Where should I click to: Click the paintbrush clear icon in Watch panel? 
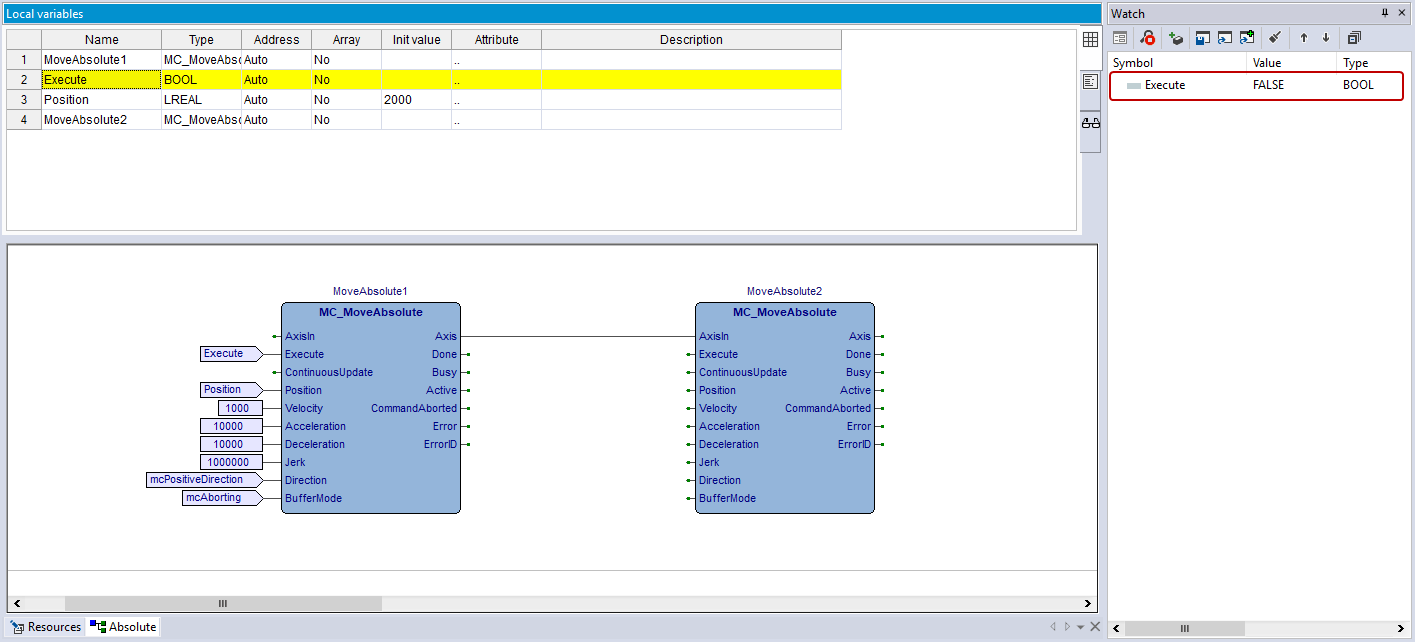click(1274, 38)
